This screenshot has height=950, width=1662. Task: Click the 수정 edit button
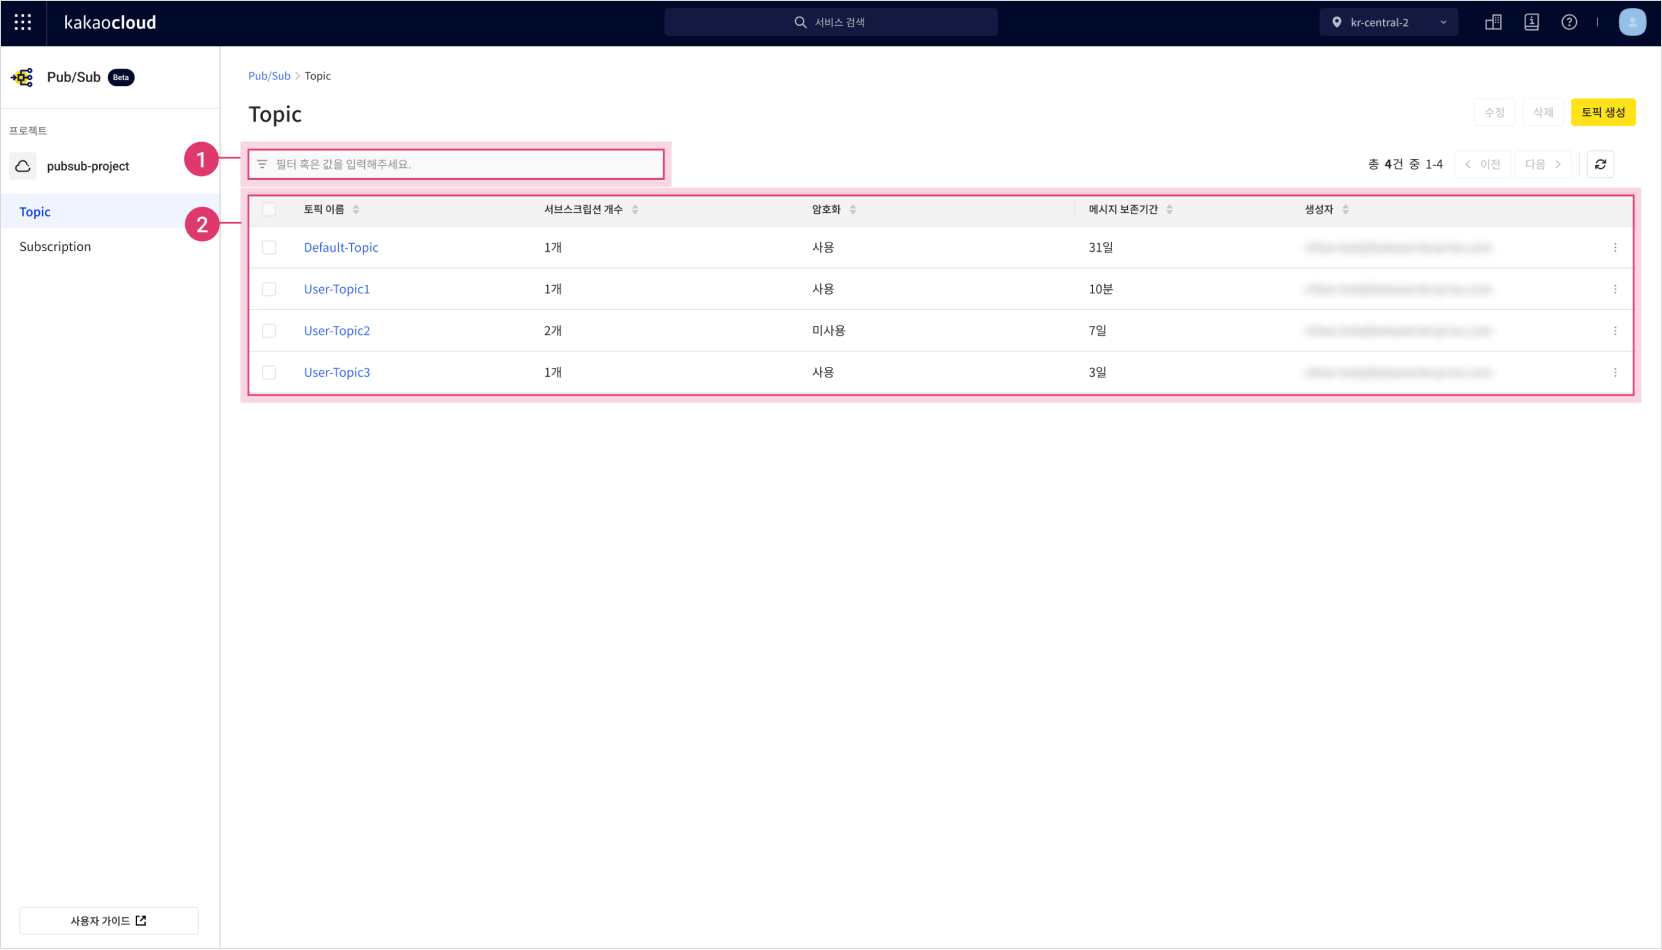(1494, 112)
